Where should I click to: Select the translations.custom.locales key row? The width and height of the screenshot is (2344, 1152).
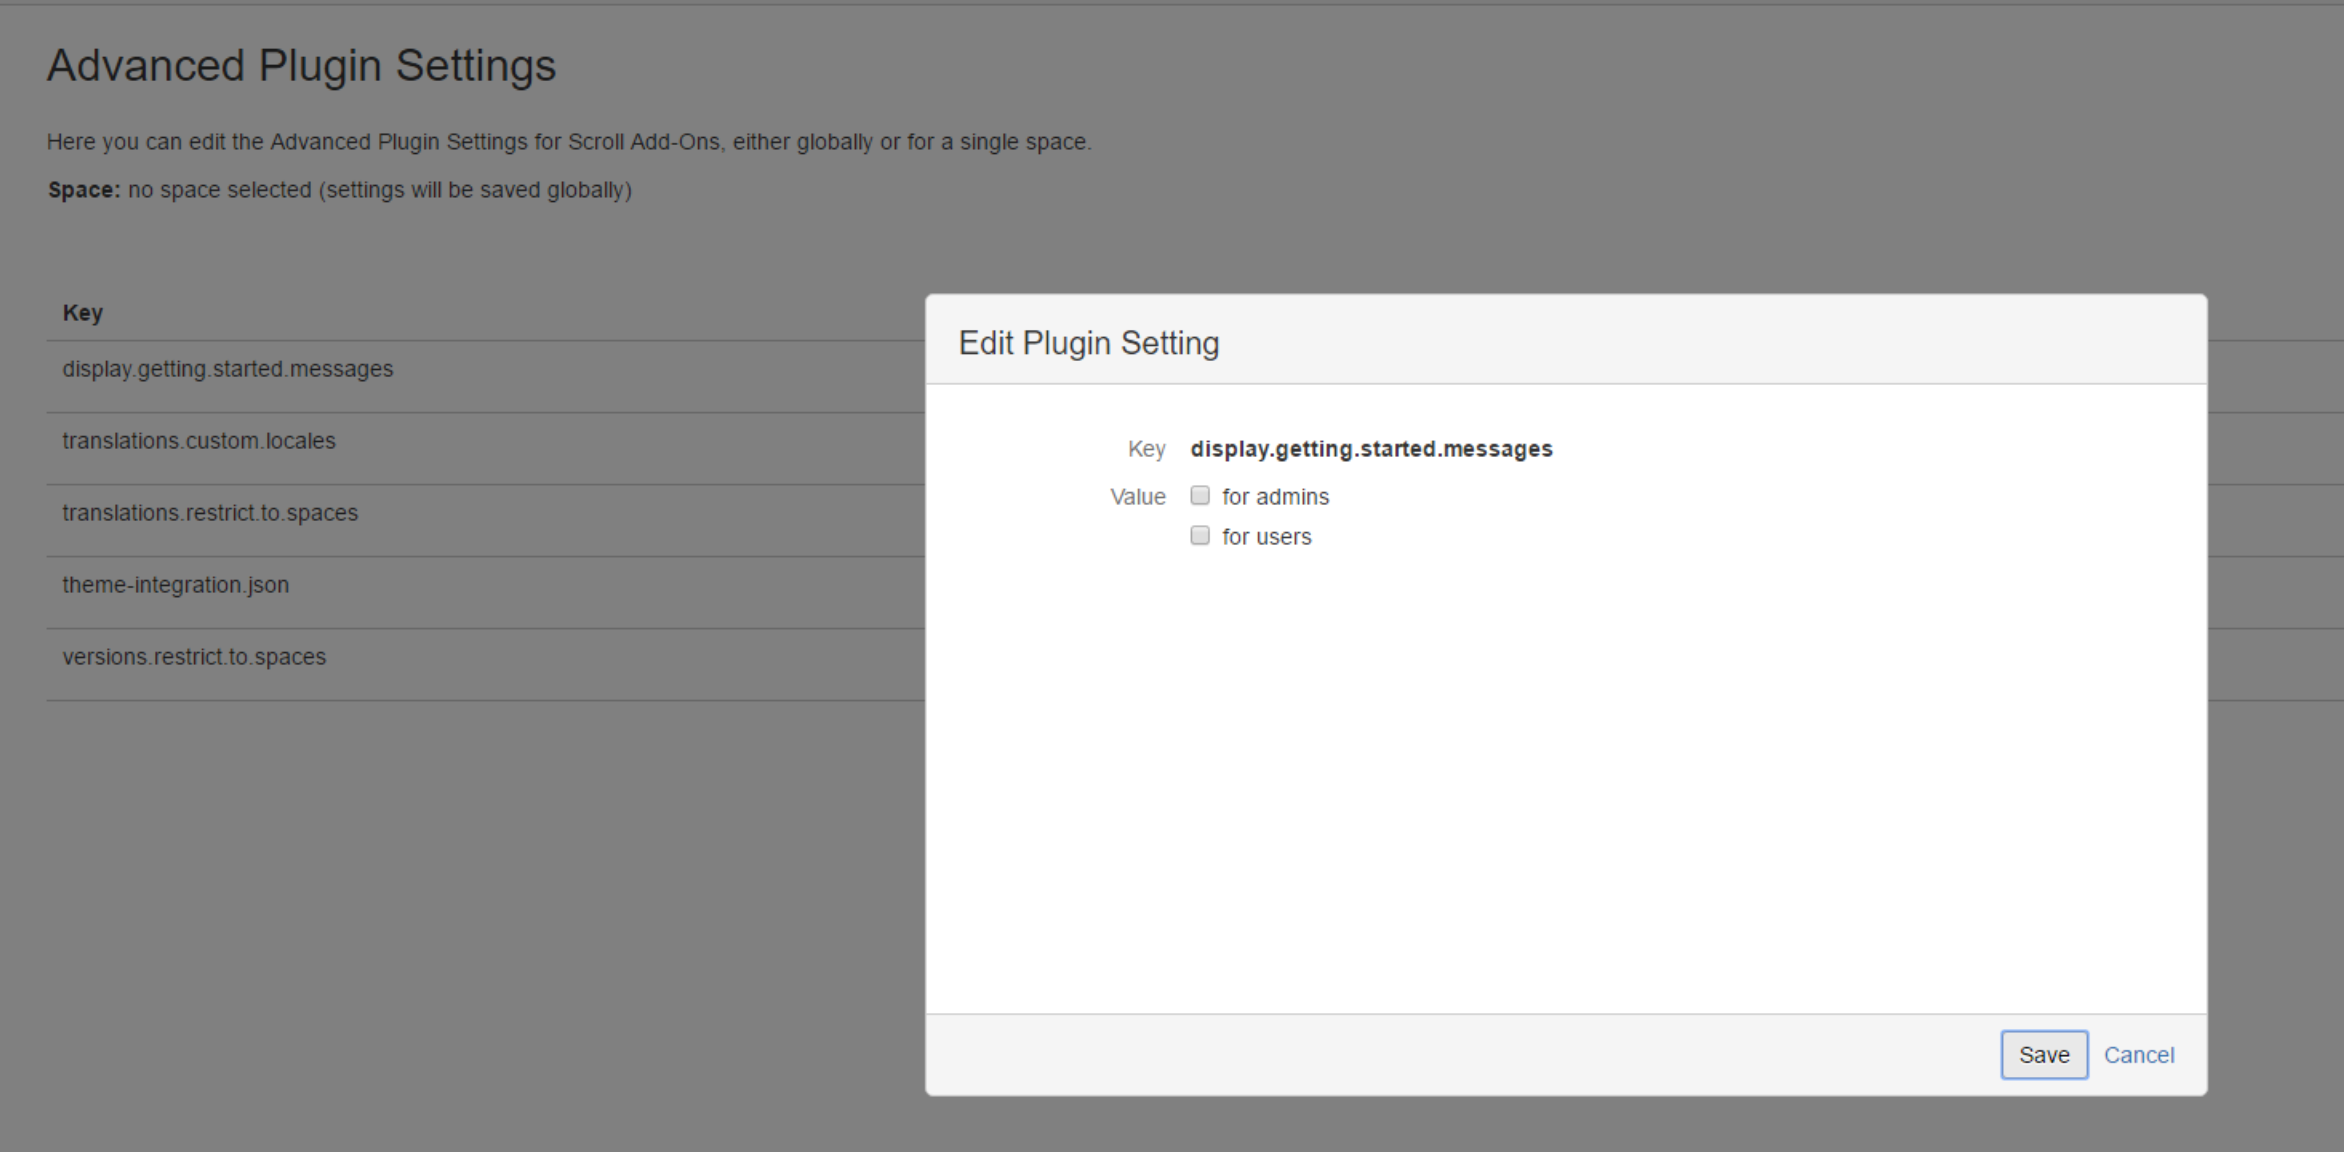(199, 441)
